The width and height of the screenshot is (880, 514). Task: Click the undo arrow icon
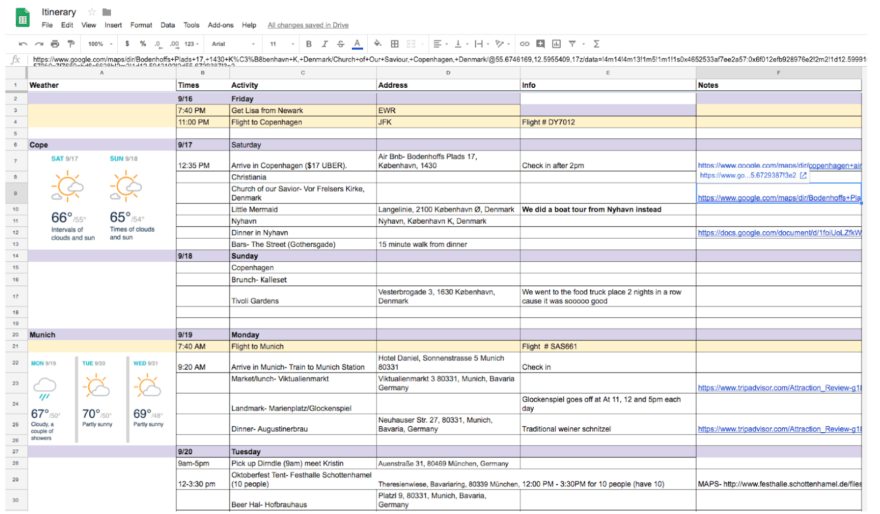pyautogui.click(x=23, y=44)
